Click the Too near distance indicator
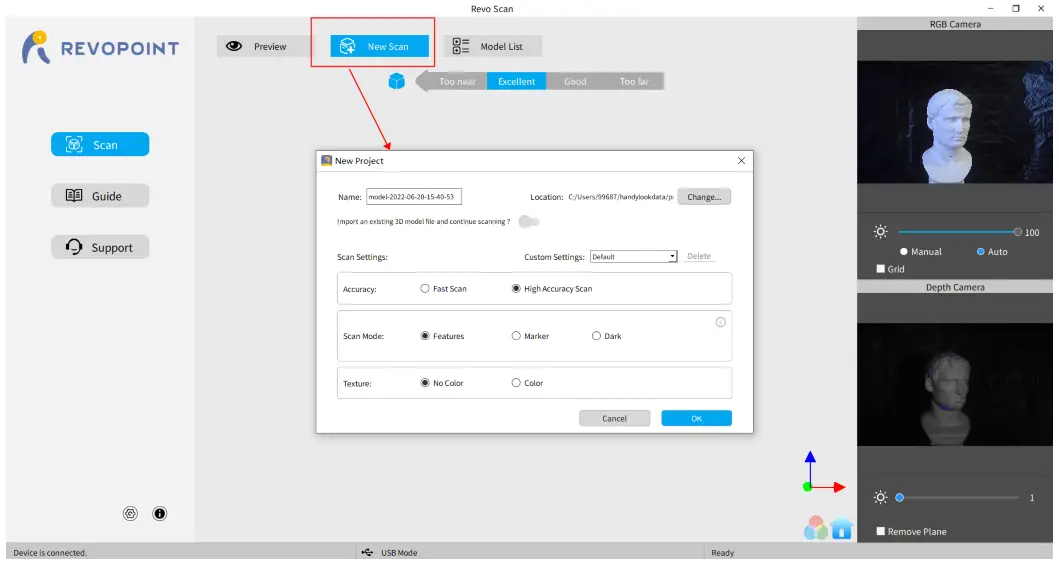The height and width of the screenshot is (566, 1059). coord(457,81)
